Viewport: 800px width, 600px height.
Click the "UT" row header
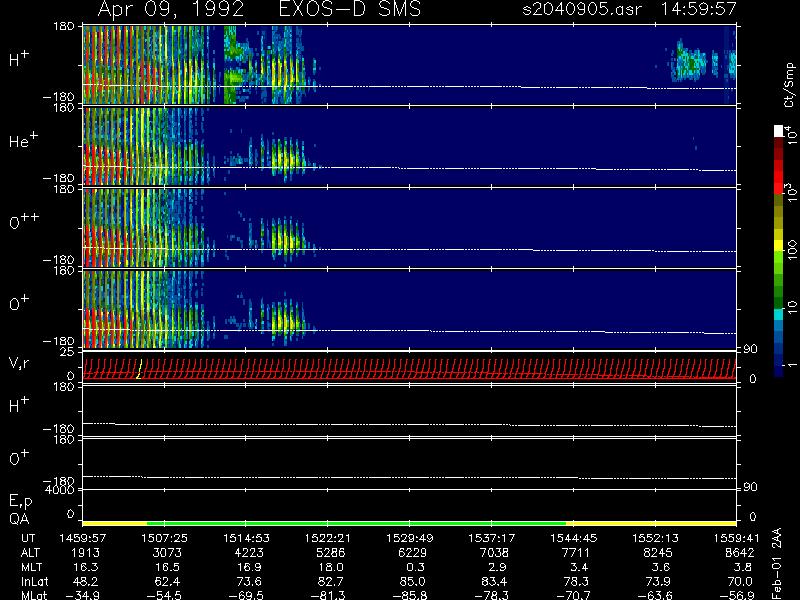(x=28, y=538)
